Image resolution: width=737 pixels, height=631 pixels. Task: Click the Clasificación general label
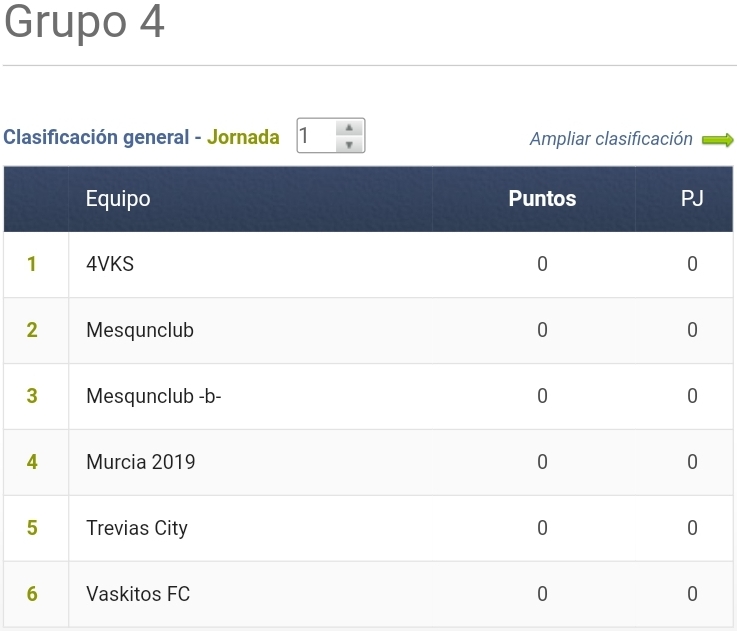tap(96, 137)
